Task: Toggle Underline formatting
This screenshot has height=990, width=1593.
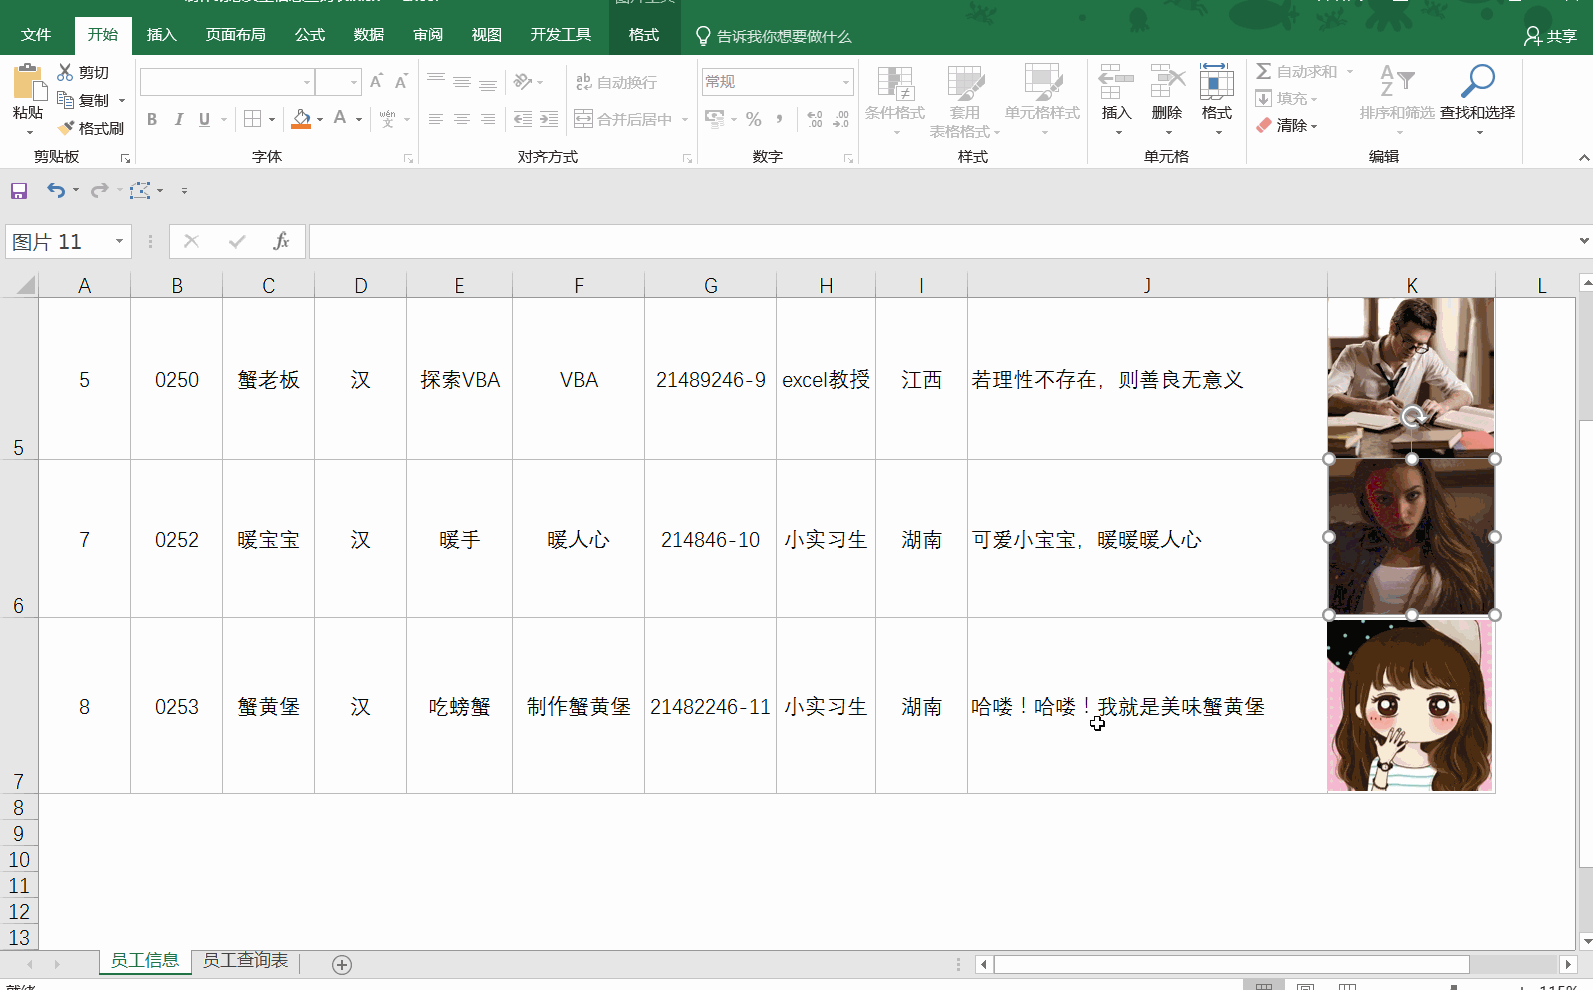Action: pyautogui.click(x=204, y=119)
